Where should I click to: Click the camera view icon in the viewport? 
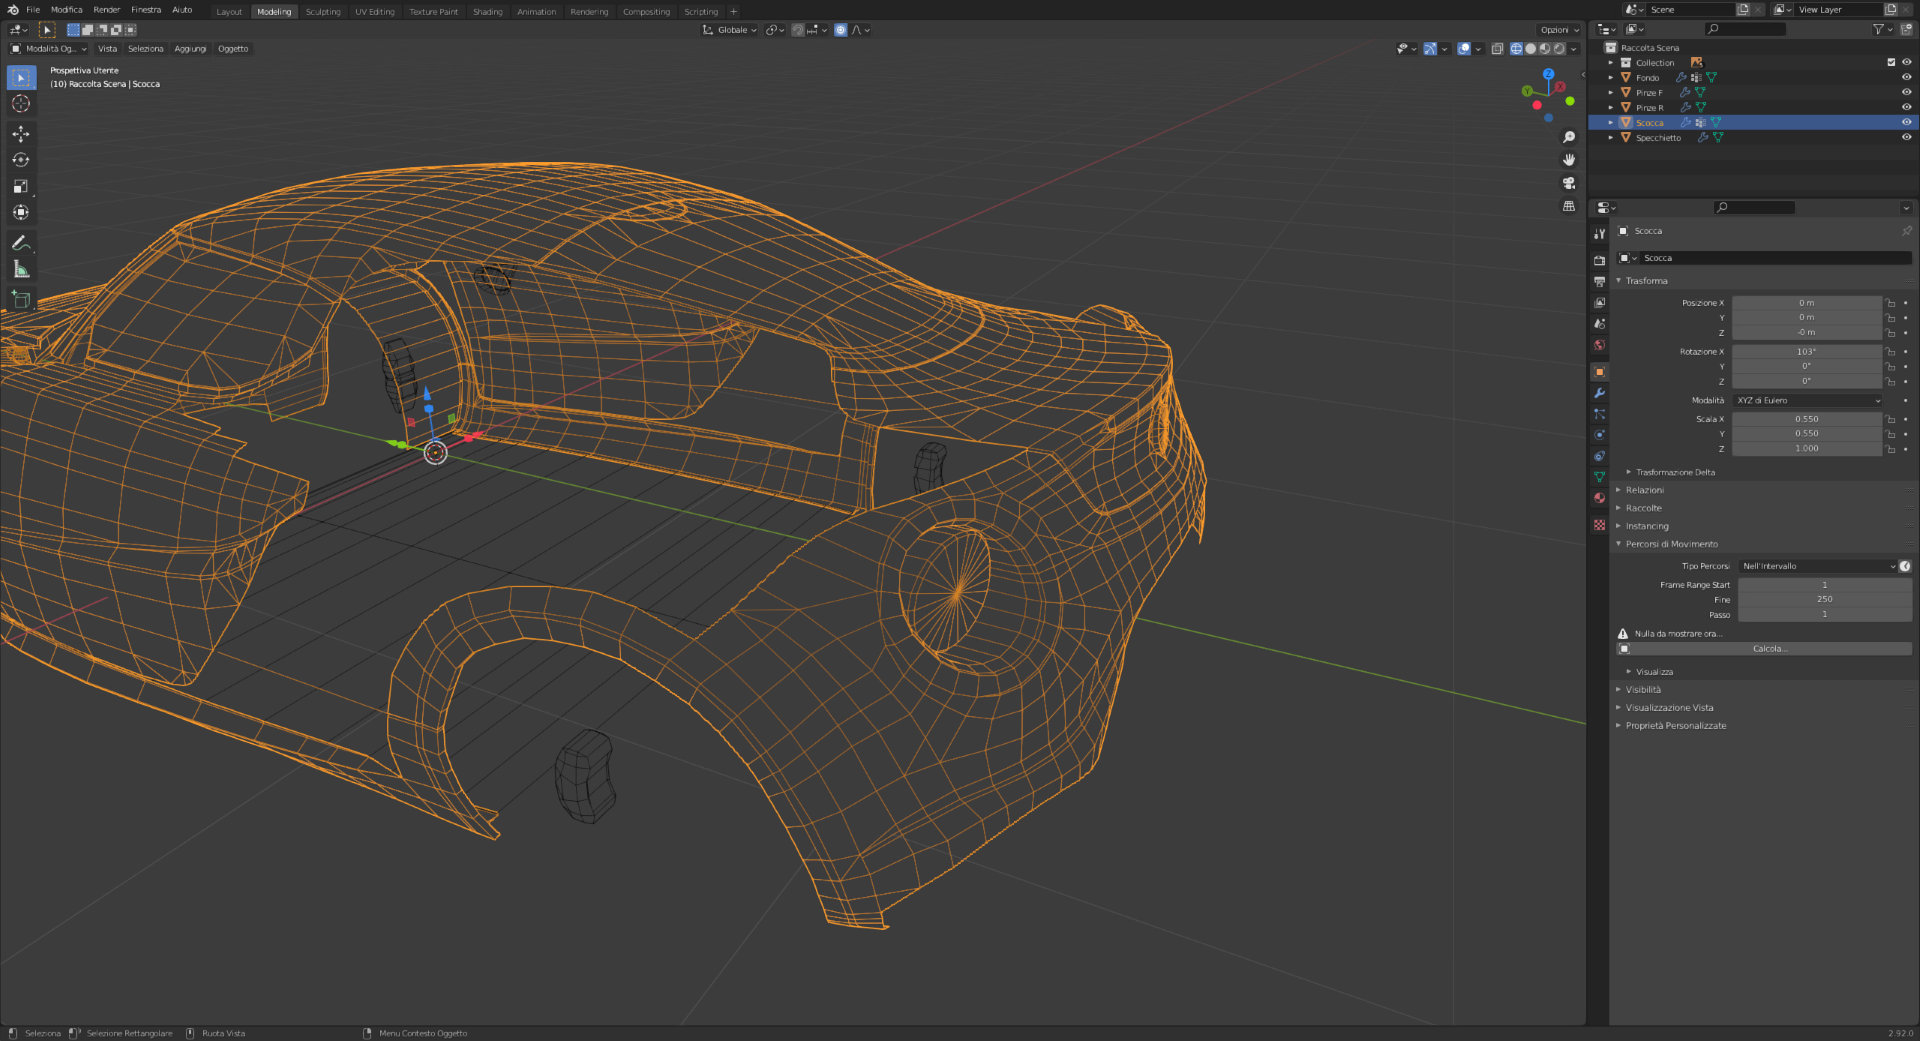click(1569, 183)
